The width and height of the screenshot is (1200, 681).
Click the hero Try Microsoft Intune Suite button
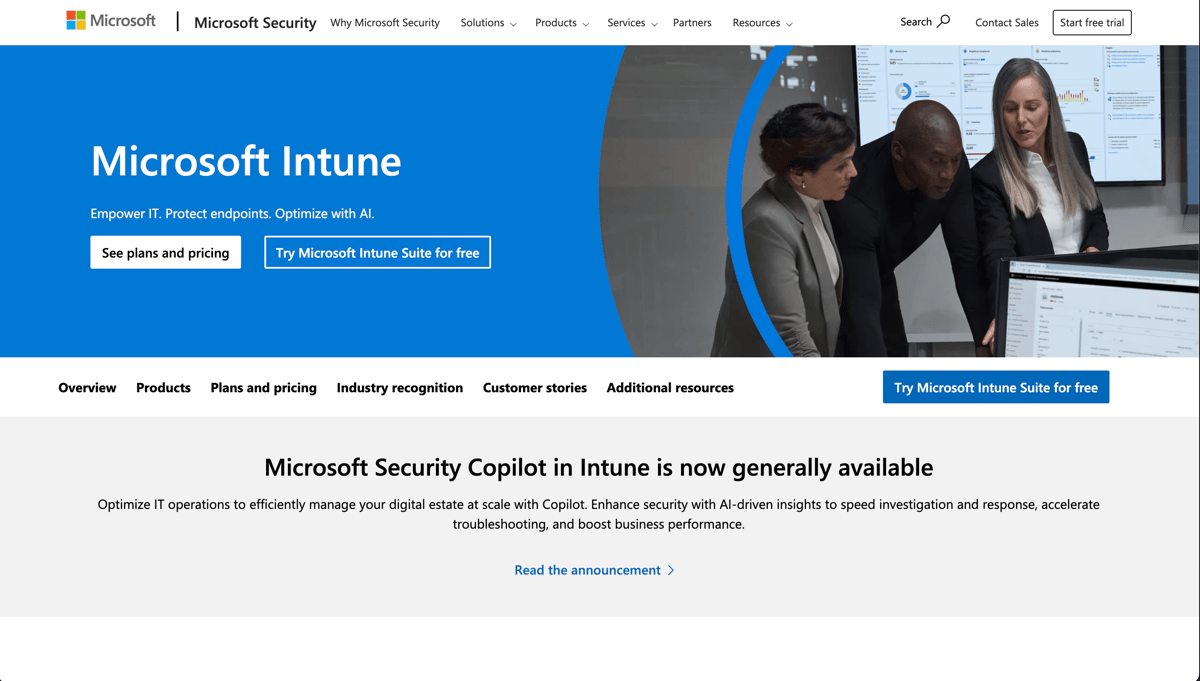pos(377,252)
